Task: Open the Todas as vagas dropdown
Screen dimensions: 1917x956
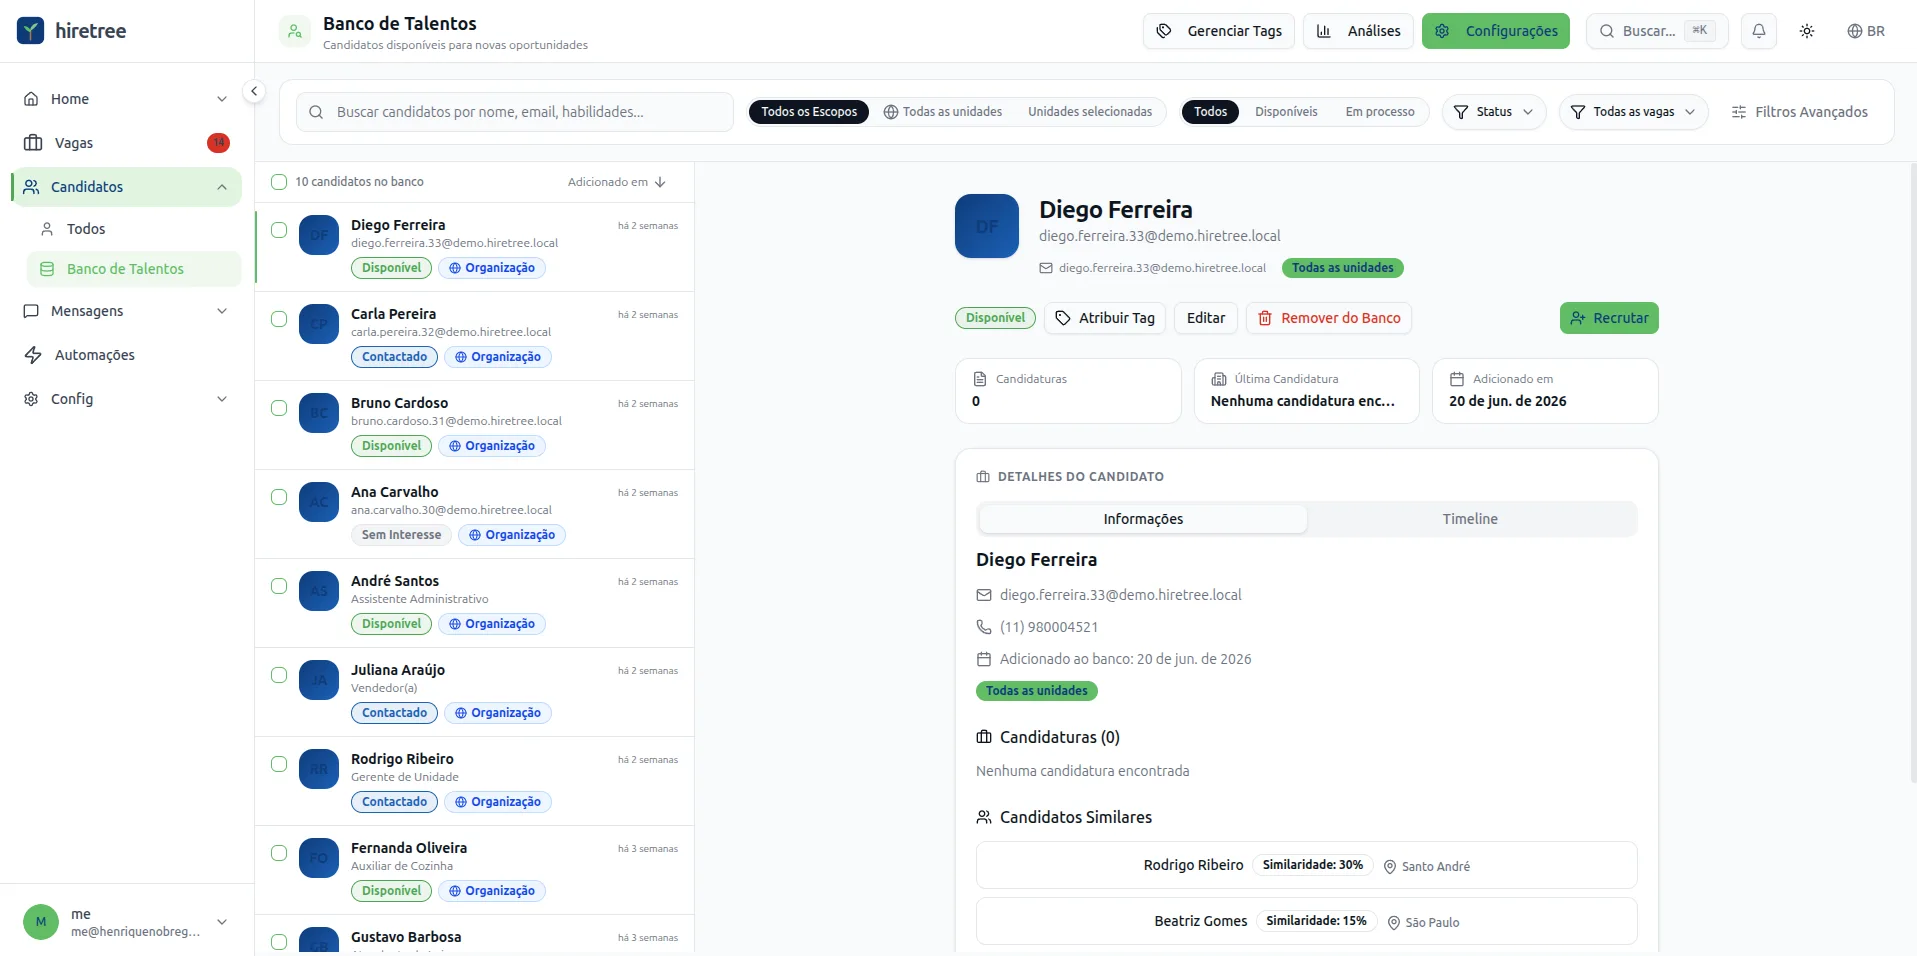Action: (1633, 112)
